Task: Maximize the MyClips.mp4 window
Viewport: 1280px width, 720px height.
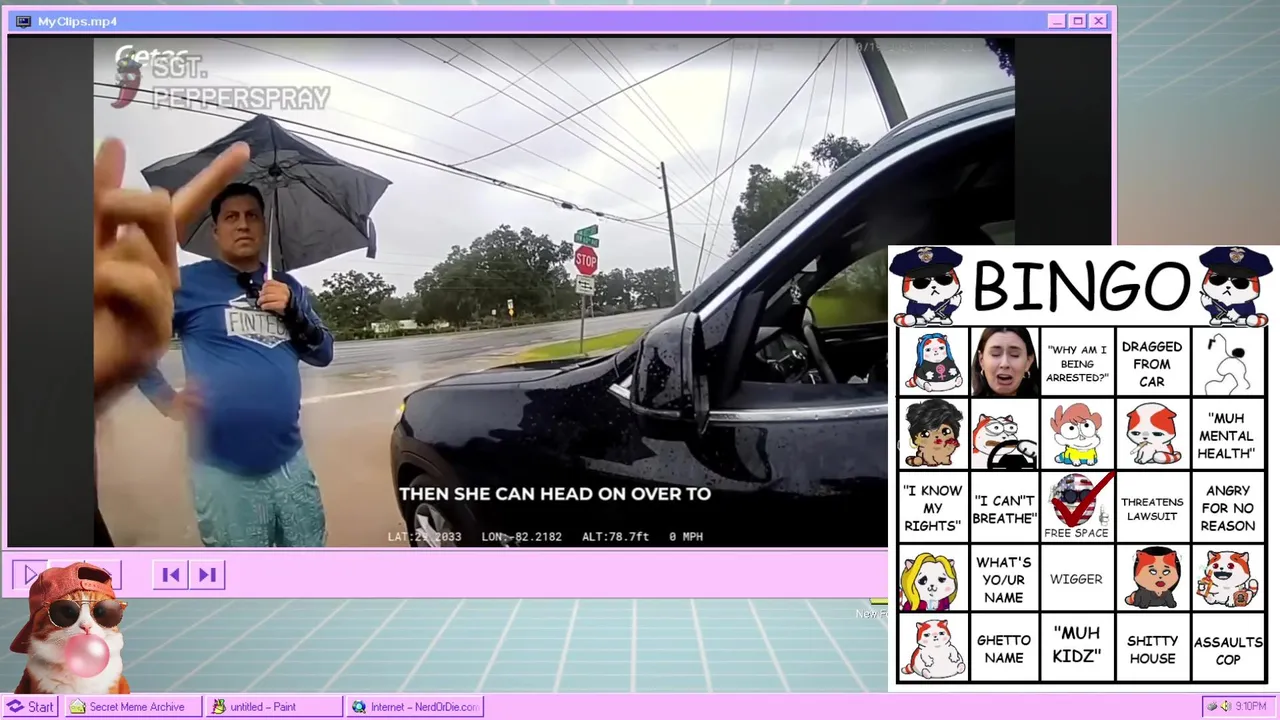Action: coord(1078,21)
